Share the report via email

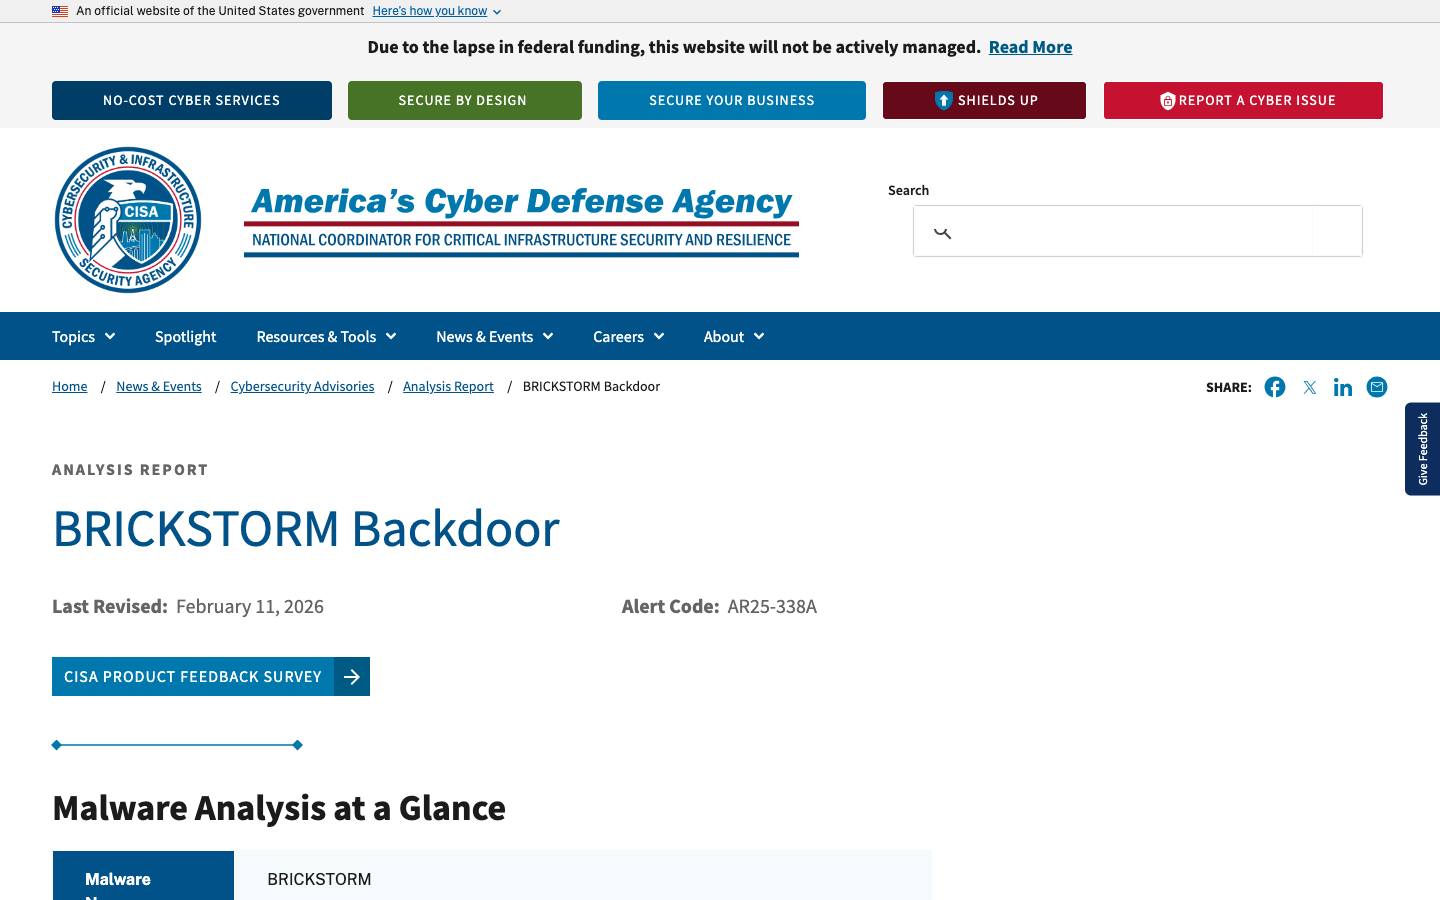click(x=1377, y=387)
